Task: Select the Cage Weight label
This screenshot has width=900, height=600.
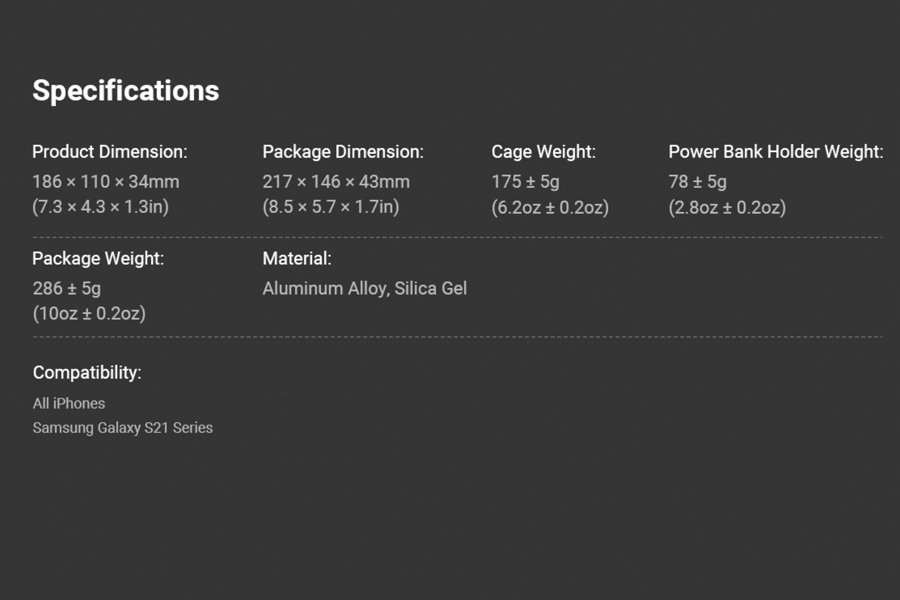Action: pos(543,152)
